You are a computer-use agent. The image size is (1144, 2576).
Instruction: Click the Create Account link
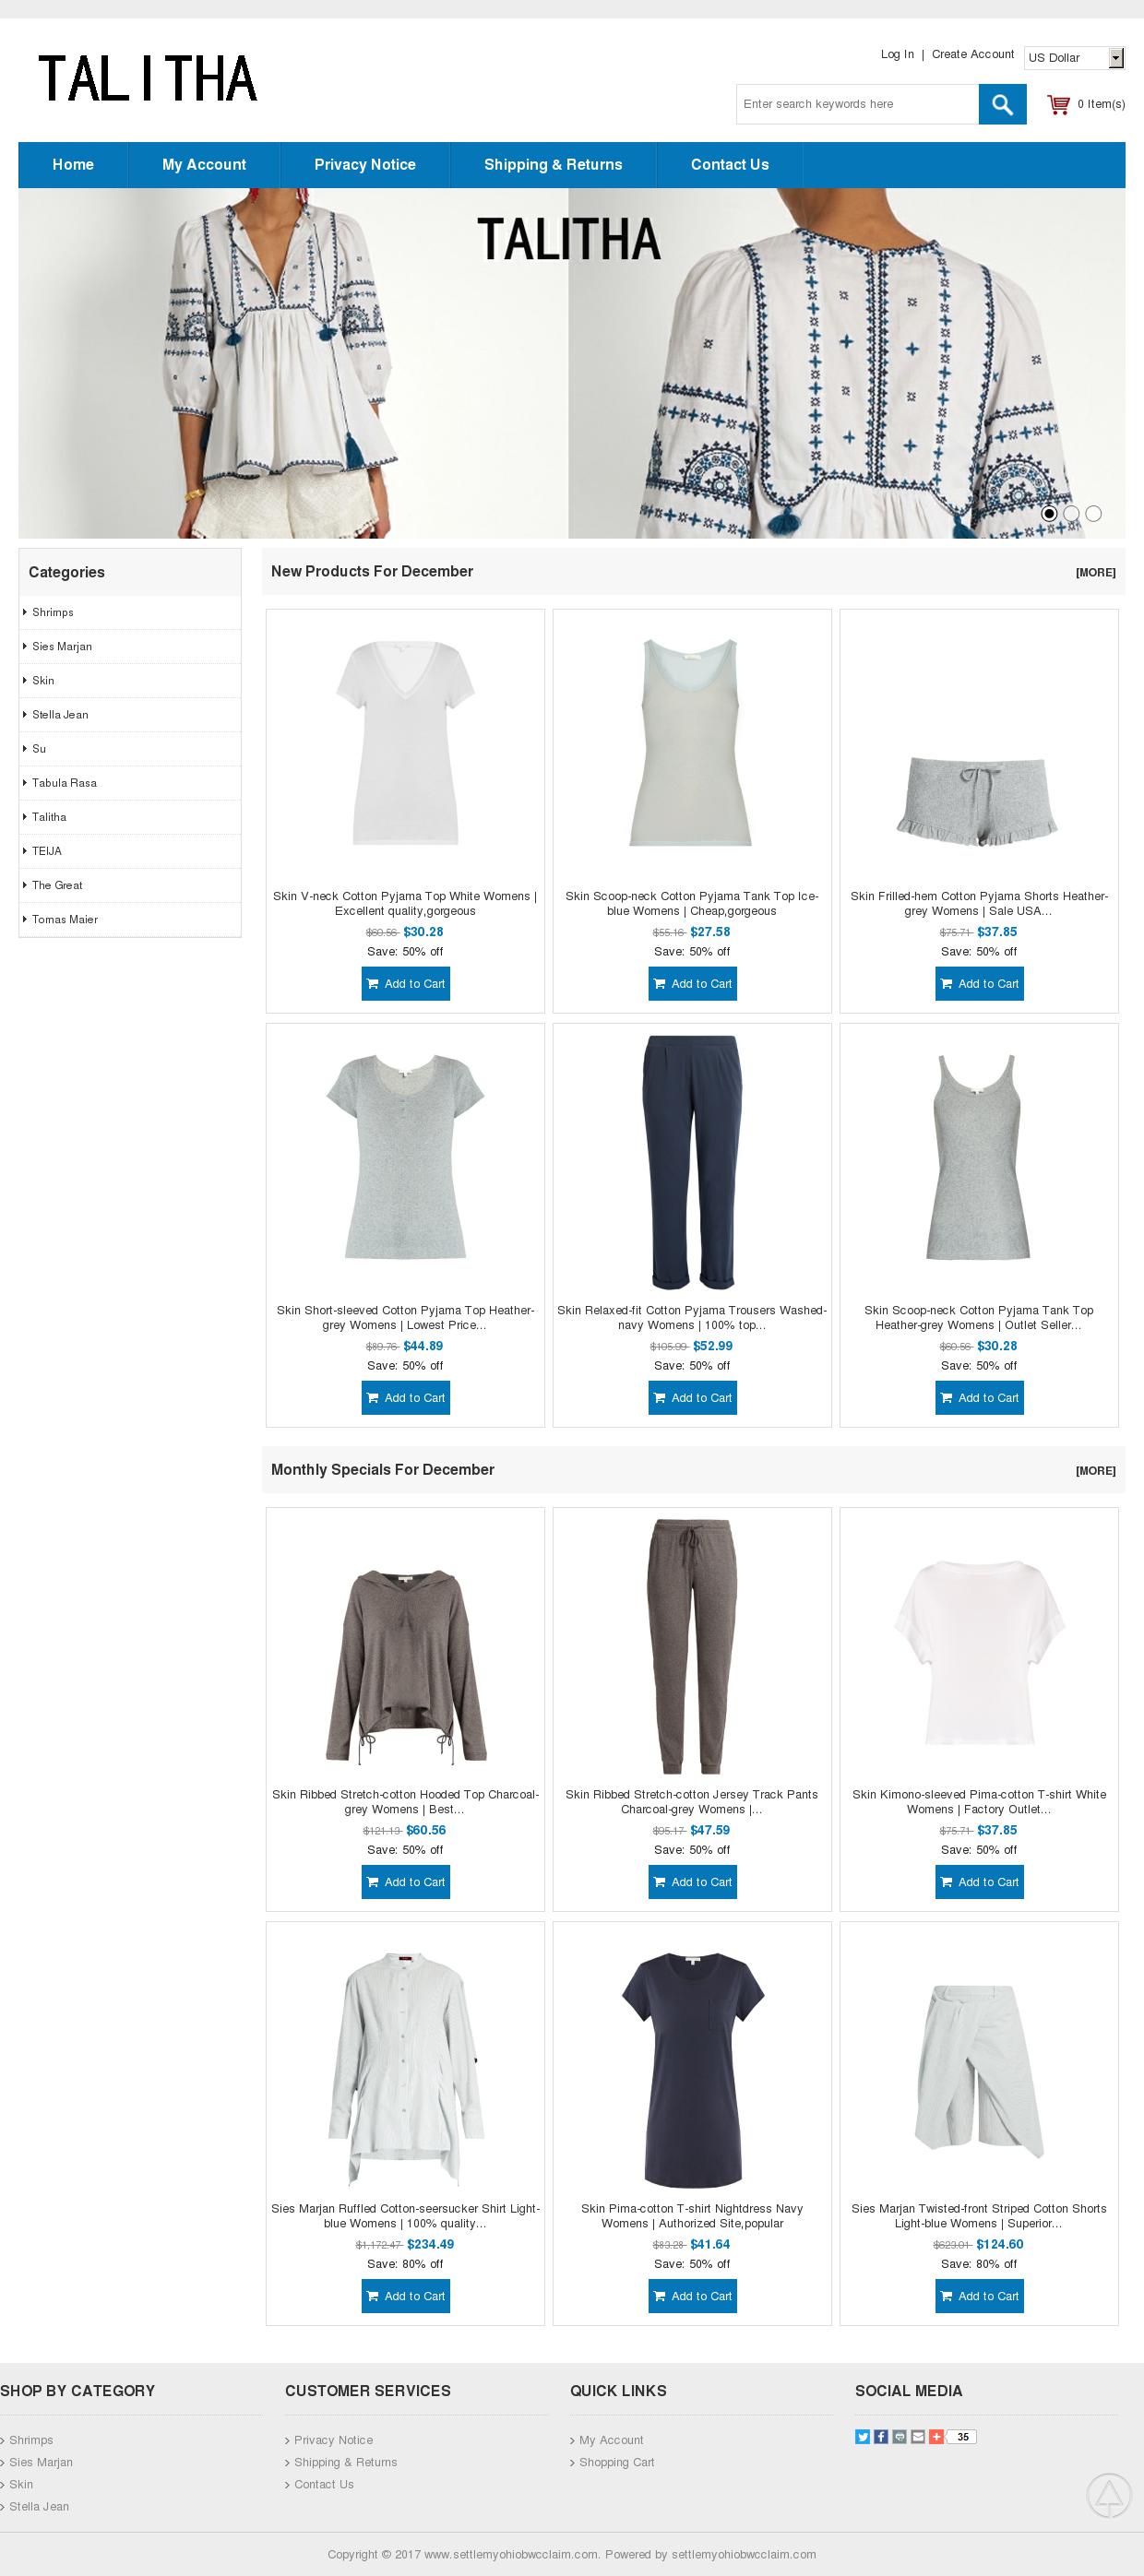973,54
